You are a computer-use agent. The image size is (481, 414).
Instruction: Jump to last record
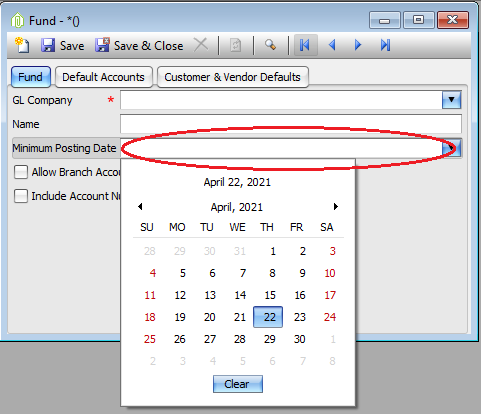pyautogui.click(x=385, y=45)
